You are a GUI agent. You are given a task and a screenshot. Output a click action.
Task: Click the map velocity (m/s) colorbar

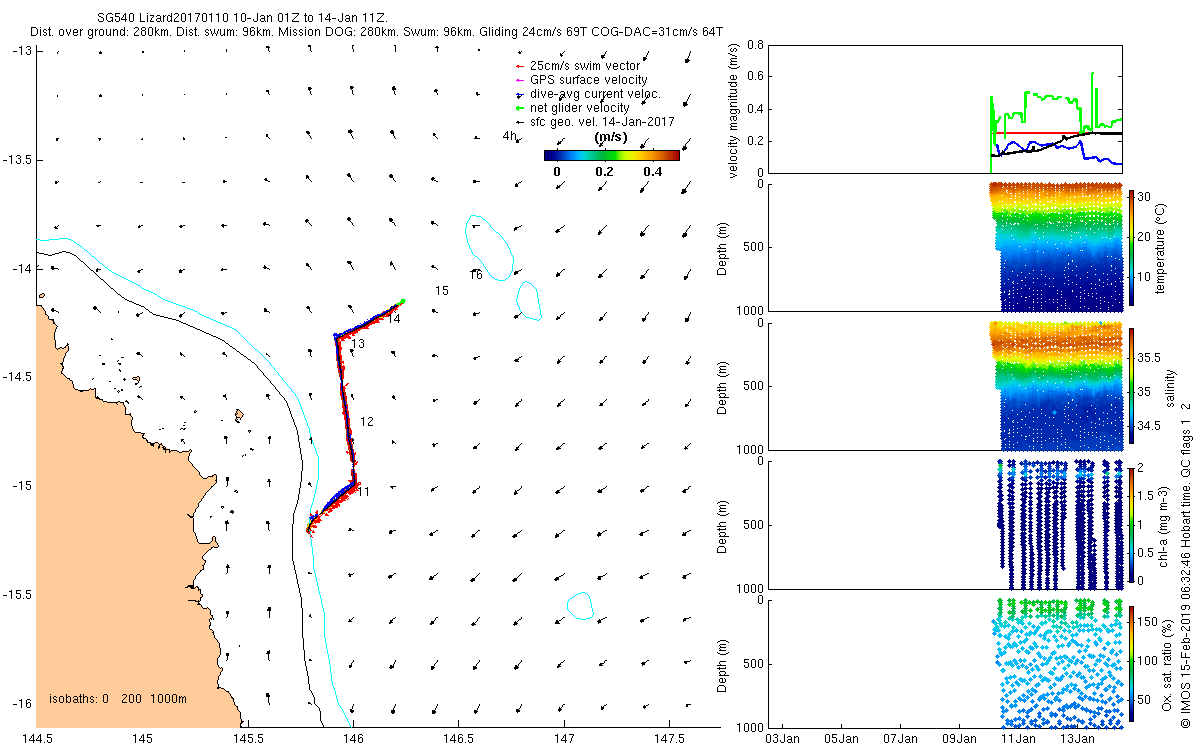point(612,155)
